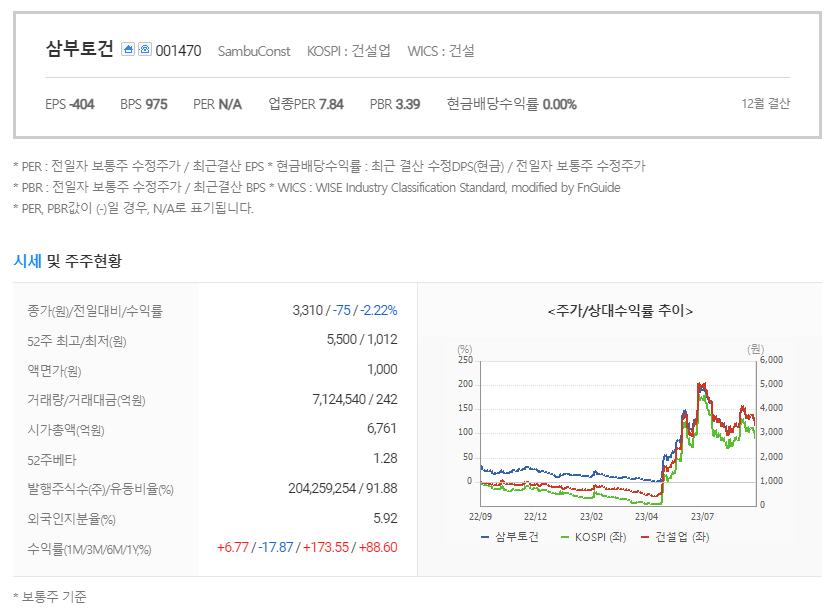Select returns +6.77 / -17.87 / +173.55 / +88.60
This screenshot has height=611, width=829.
pos(307,548)
